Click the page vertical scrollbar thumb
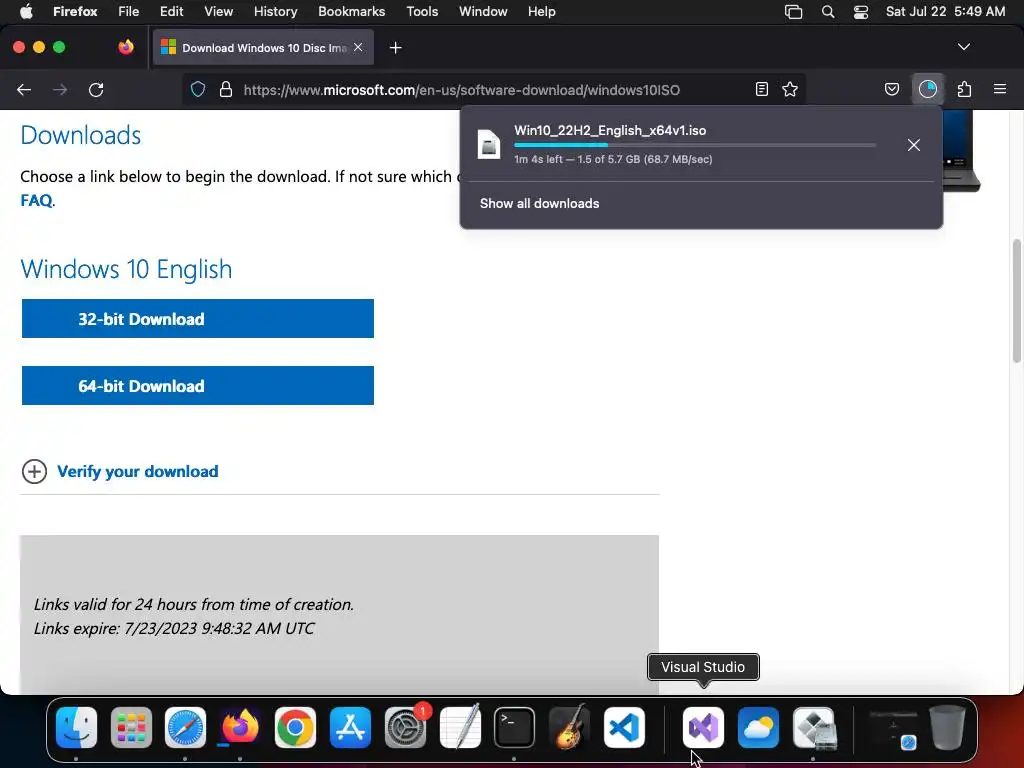1024x768 pixels. [x=1016, y=301]
